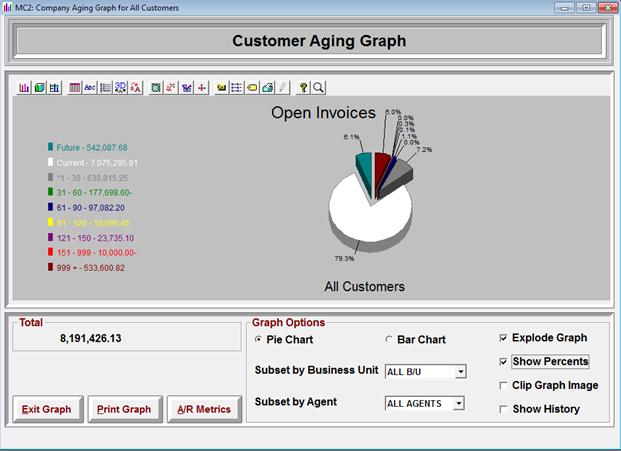Image resolution: width=621 pixels, height=451 pixels.
Task: Click the green 31 - 60 legend swatch
Action: coord(50,192)
